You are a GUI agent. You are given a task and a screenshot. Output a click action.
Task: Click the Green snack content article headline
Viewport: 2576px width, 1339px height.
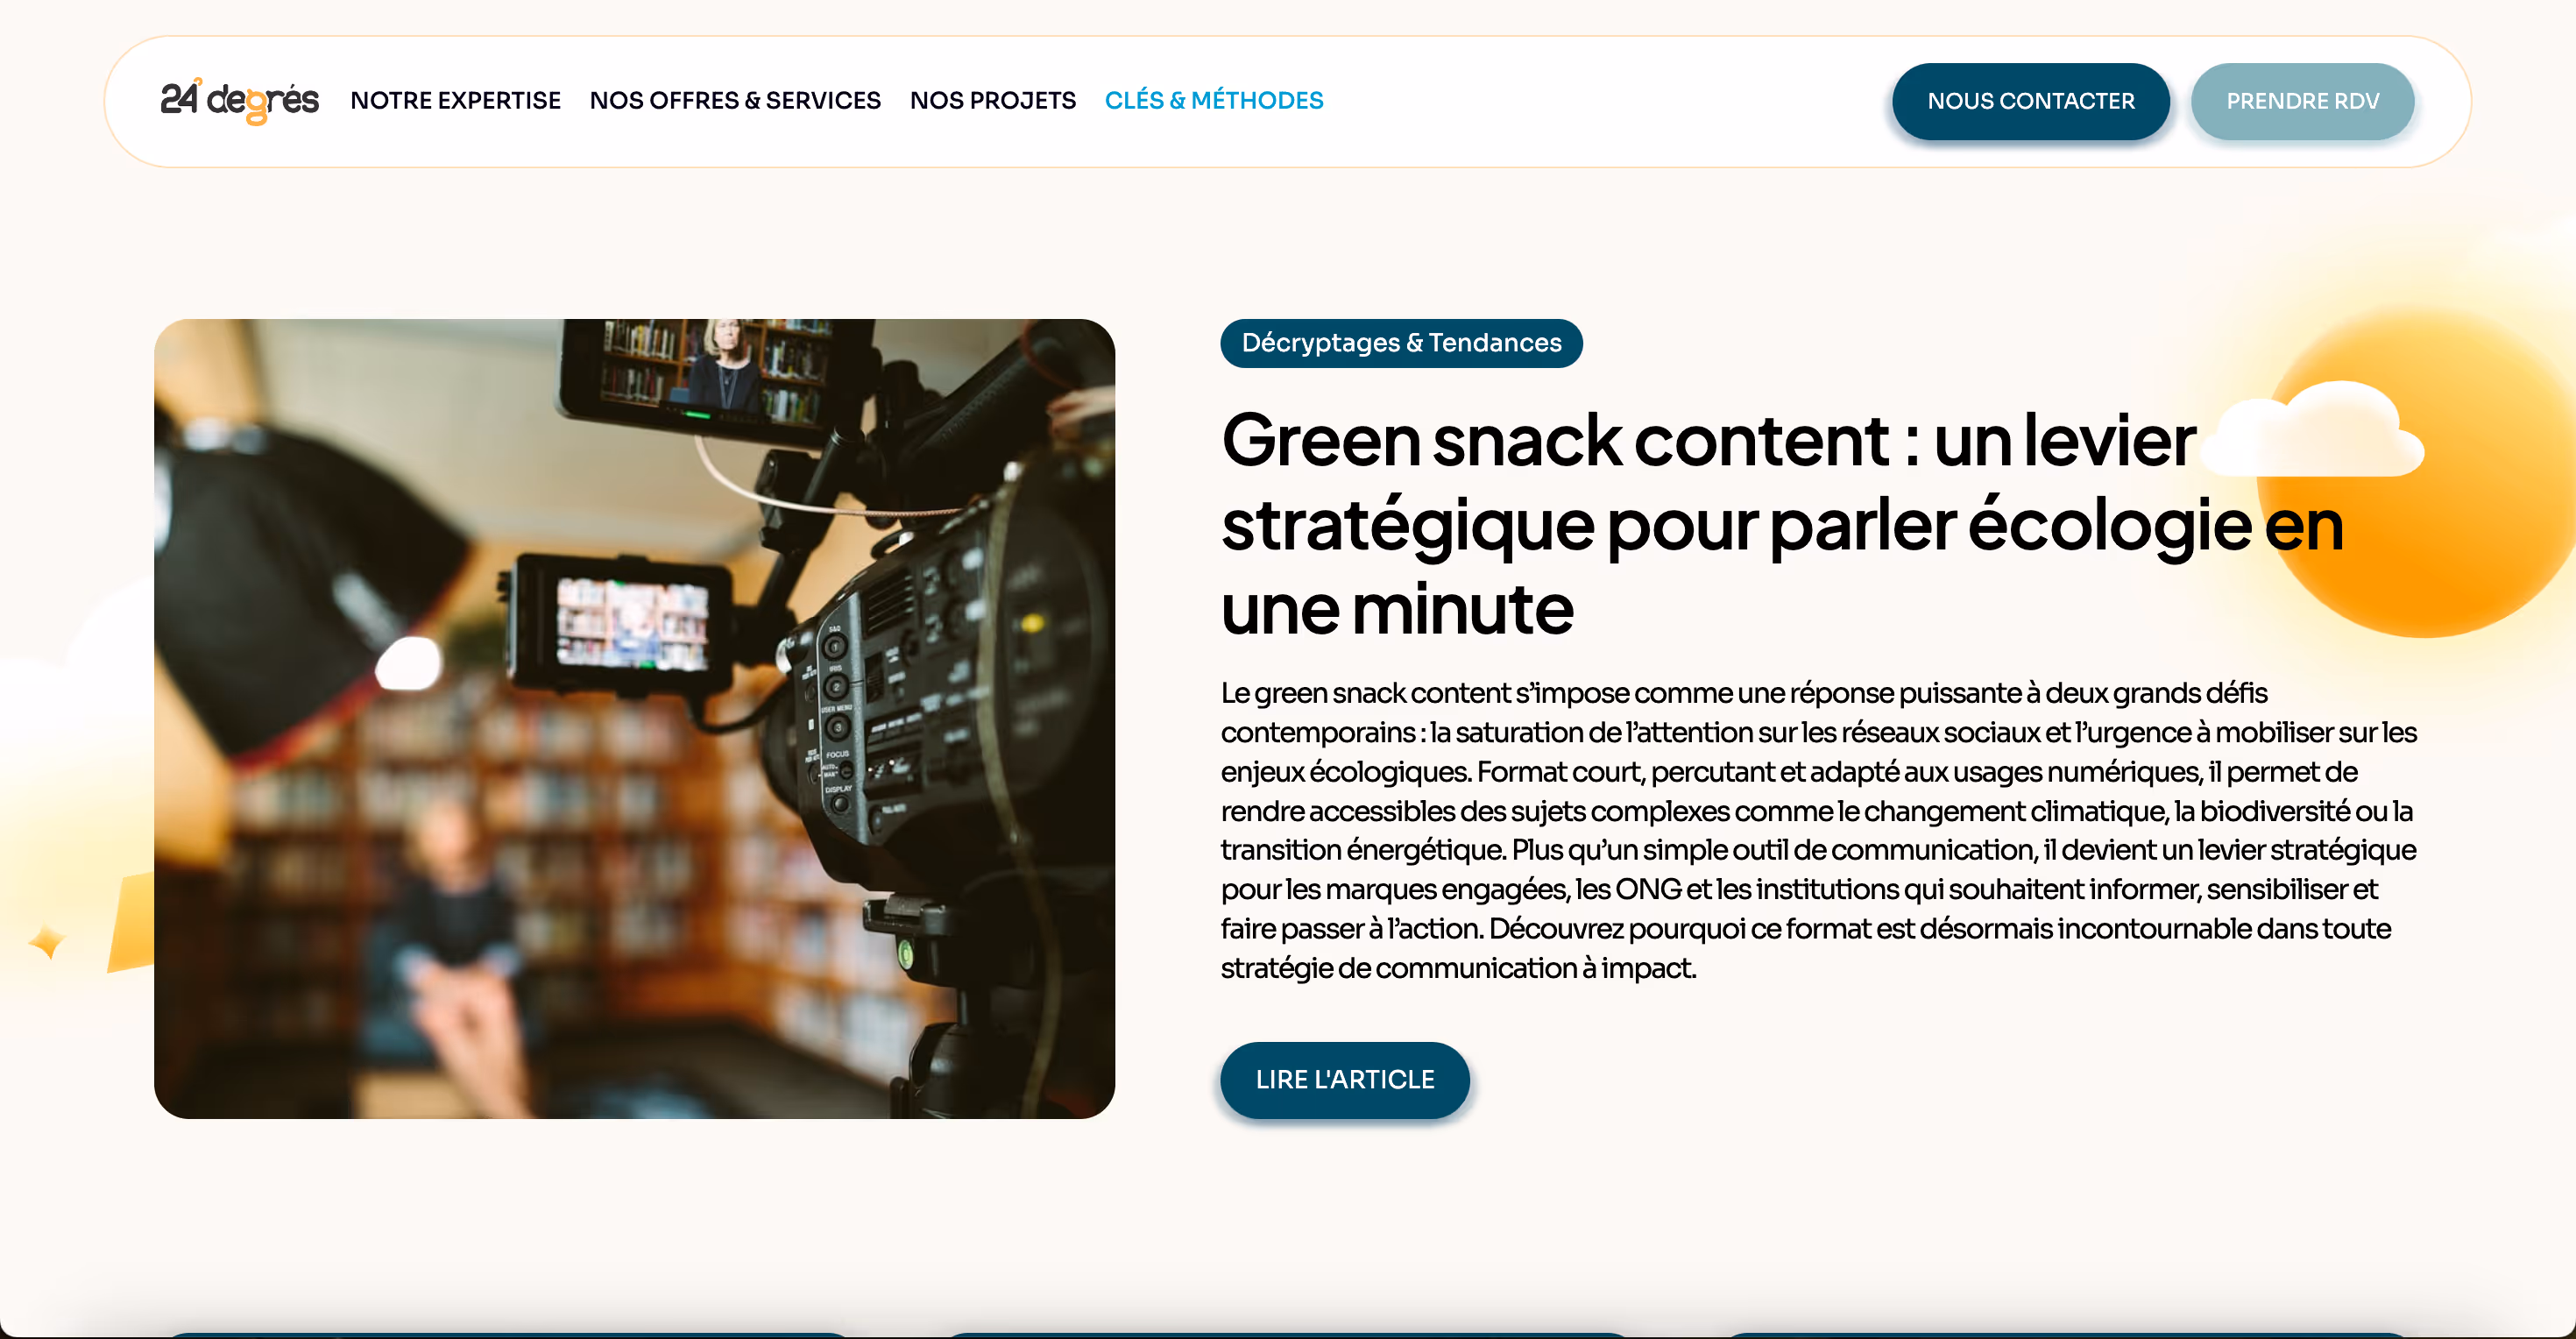point(1782,524)
